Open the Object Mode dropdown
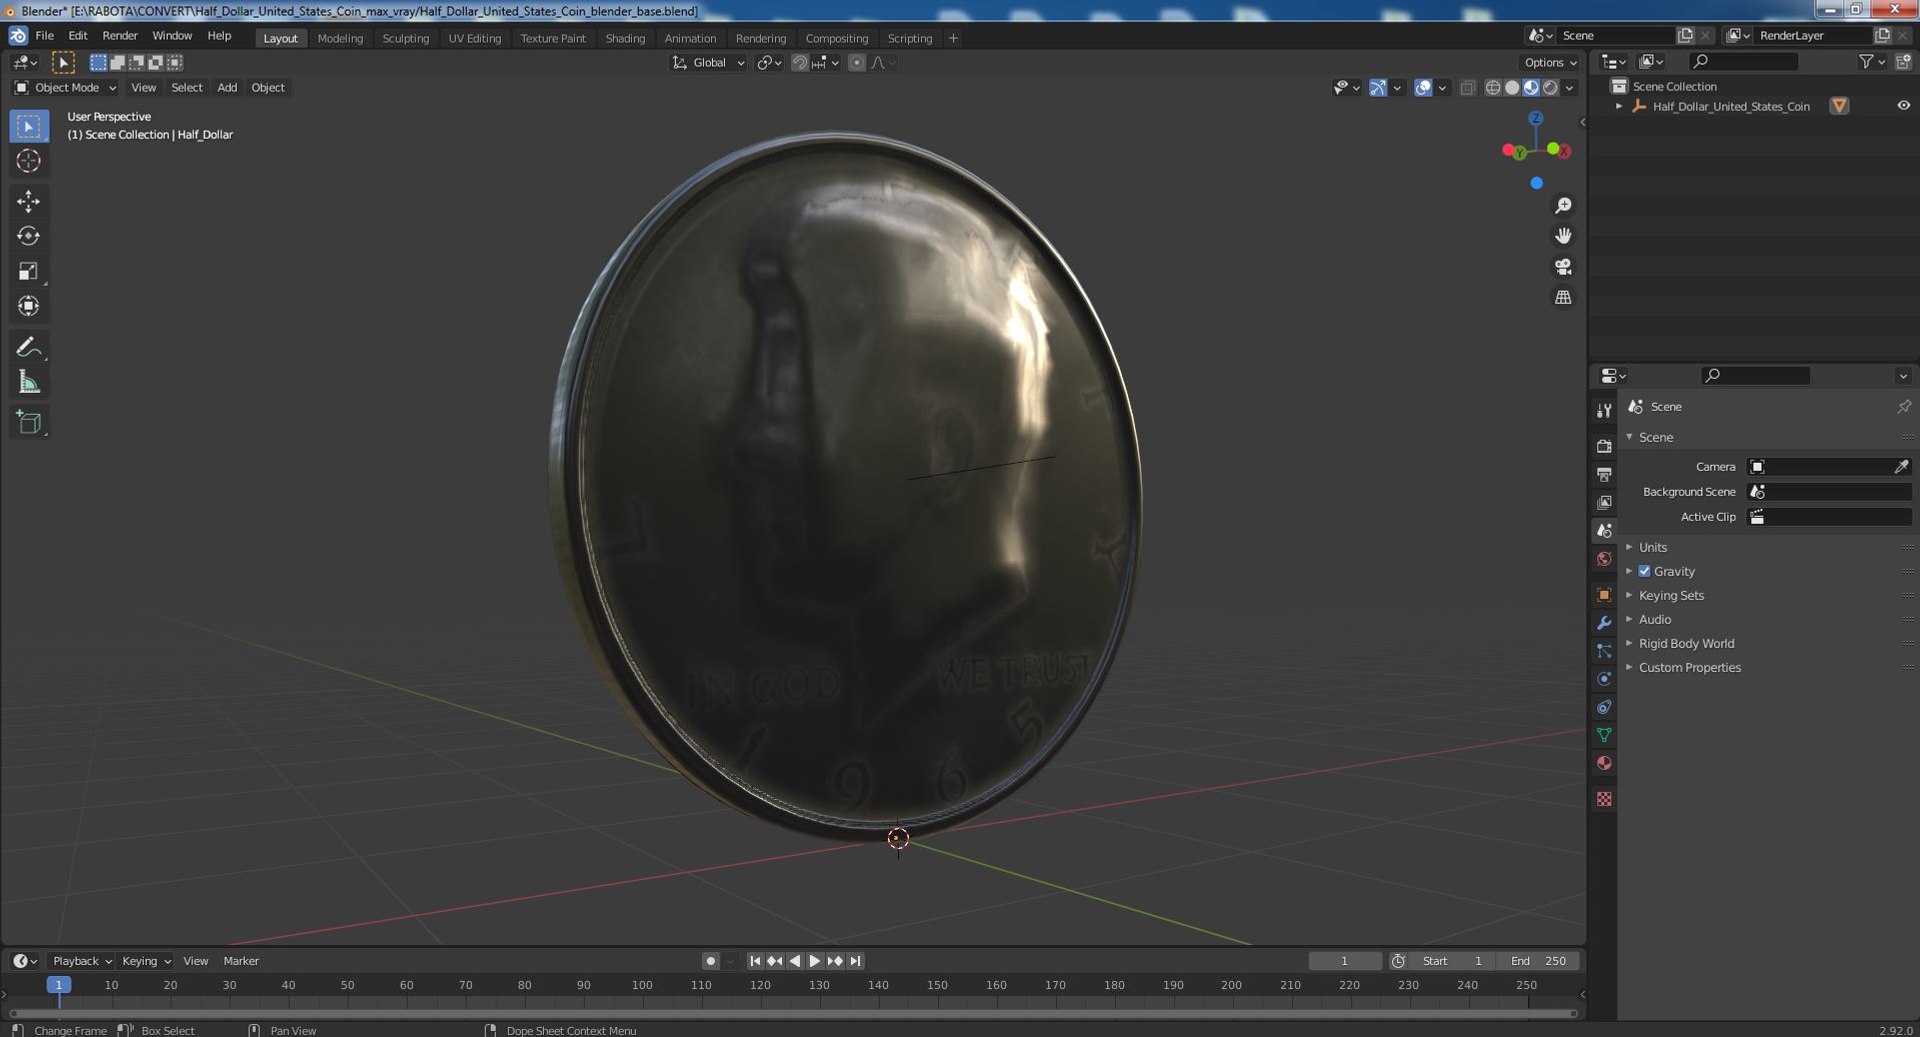Screen dimensions: 1920x1037 tap(66, 88)
